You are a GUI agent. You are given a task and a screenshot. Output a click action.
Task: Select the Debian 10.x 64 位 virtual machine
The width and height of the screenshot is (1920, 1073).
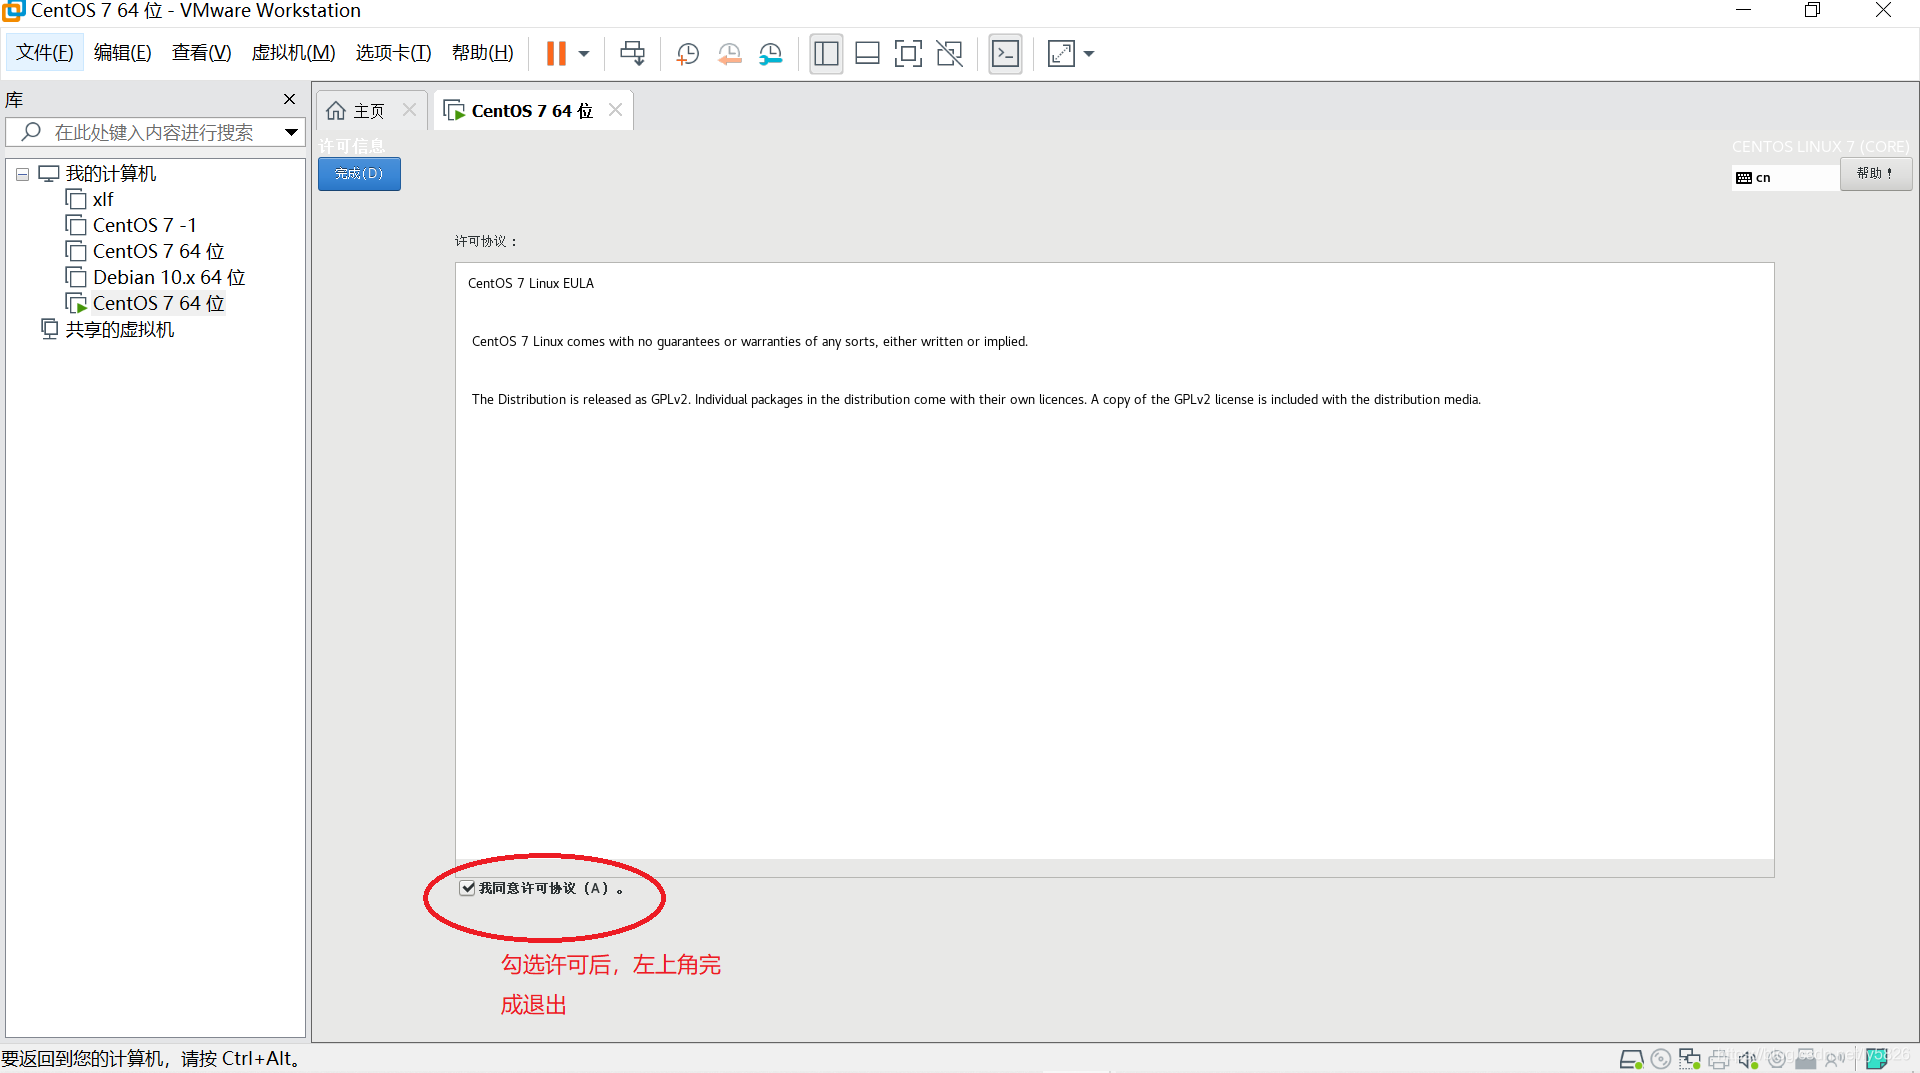coord(169,278)
